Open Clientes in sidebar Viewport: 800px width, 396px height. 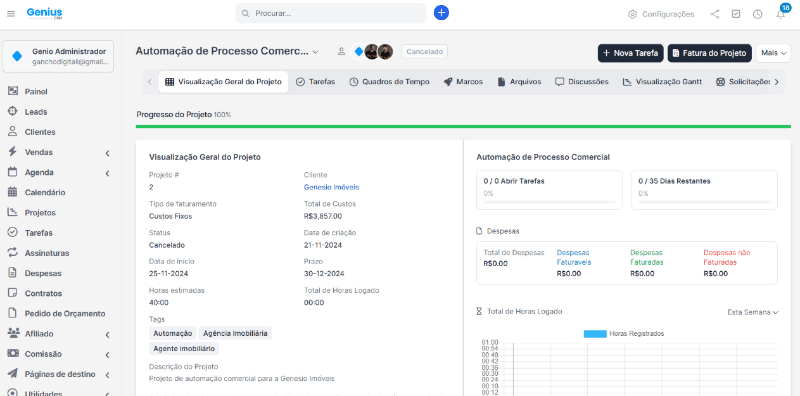click(x=40, y=132)
